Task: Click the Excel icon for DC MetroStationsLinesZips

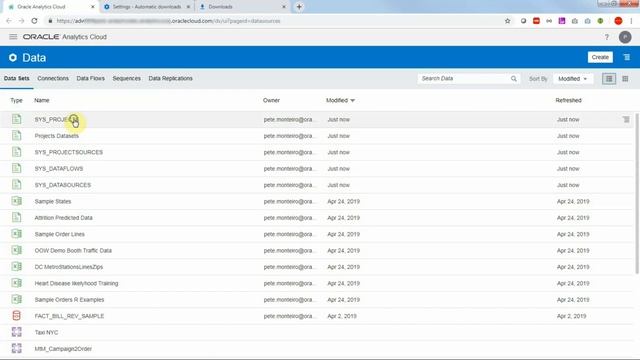Action: 16,266
